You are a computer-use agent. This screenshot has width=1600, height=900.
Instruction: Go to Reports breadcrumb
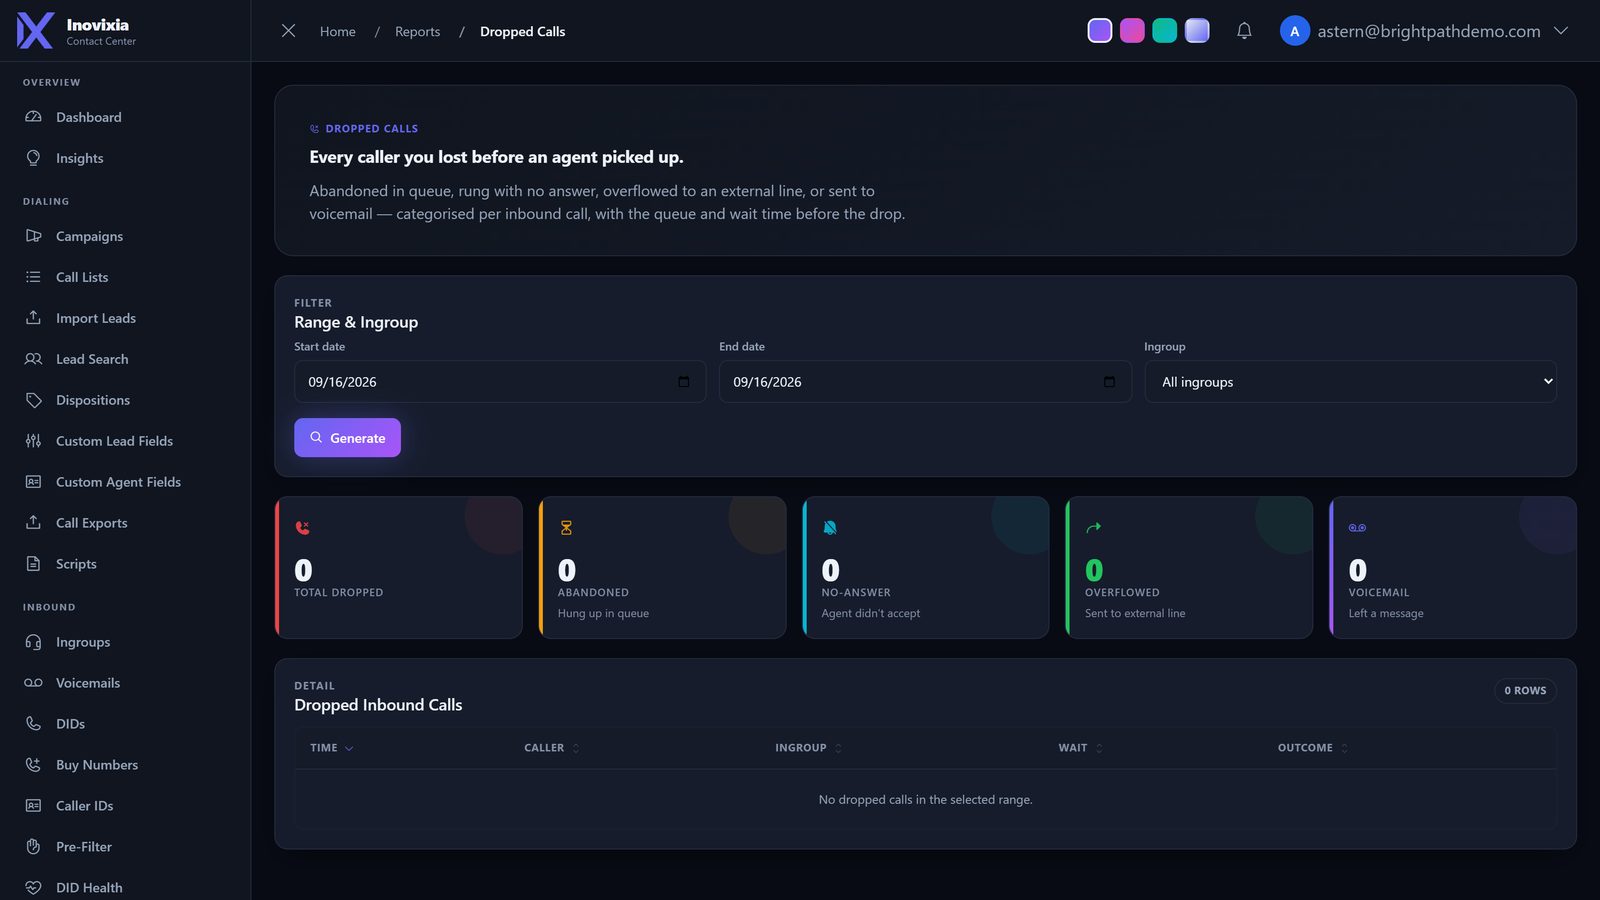click(417, 32)
